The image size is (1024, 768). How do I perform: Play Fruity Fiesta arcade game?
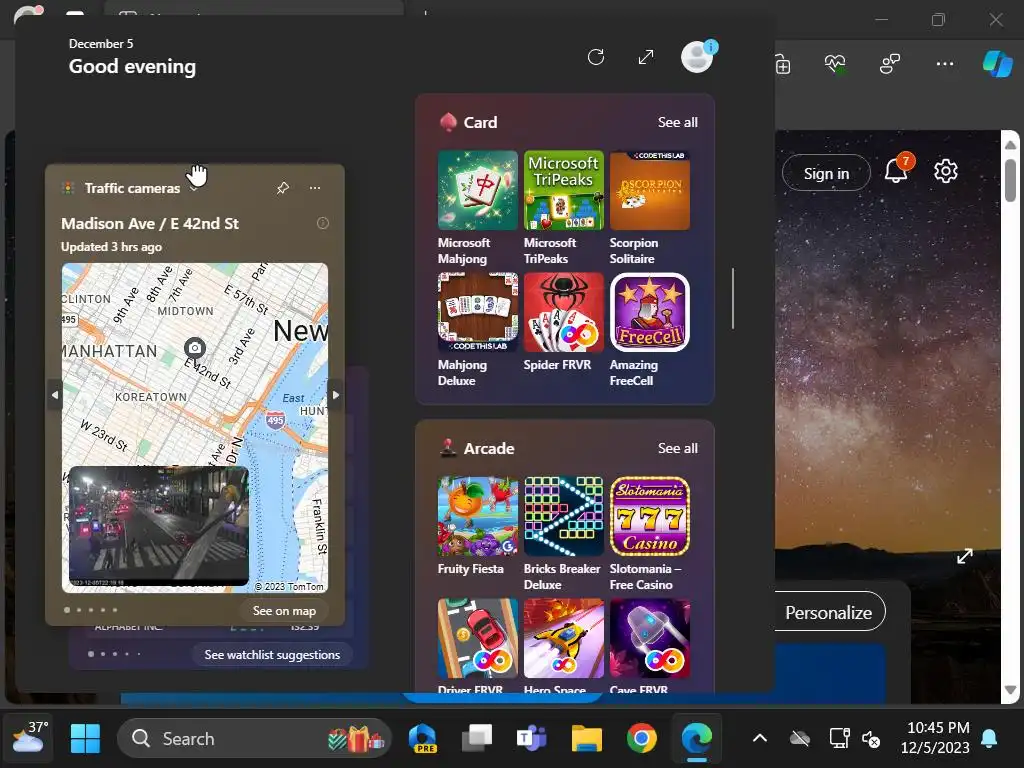(x=477, y=517)
